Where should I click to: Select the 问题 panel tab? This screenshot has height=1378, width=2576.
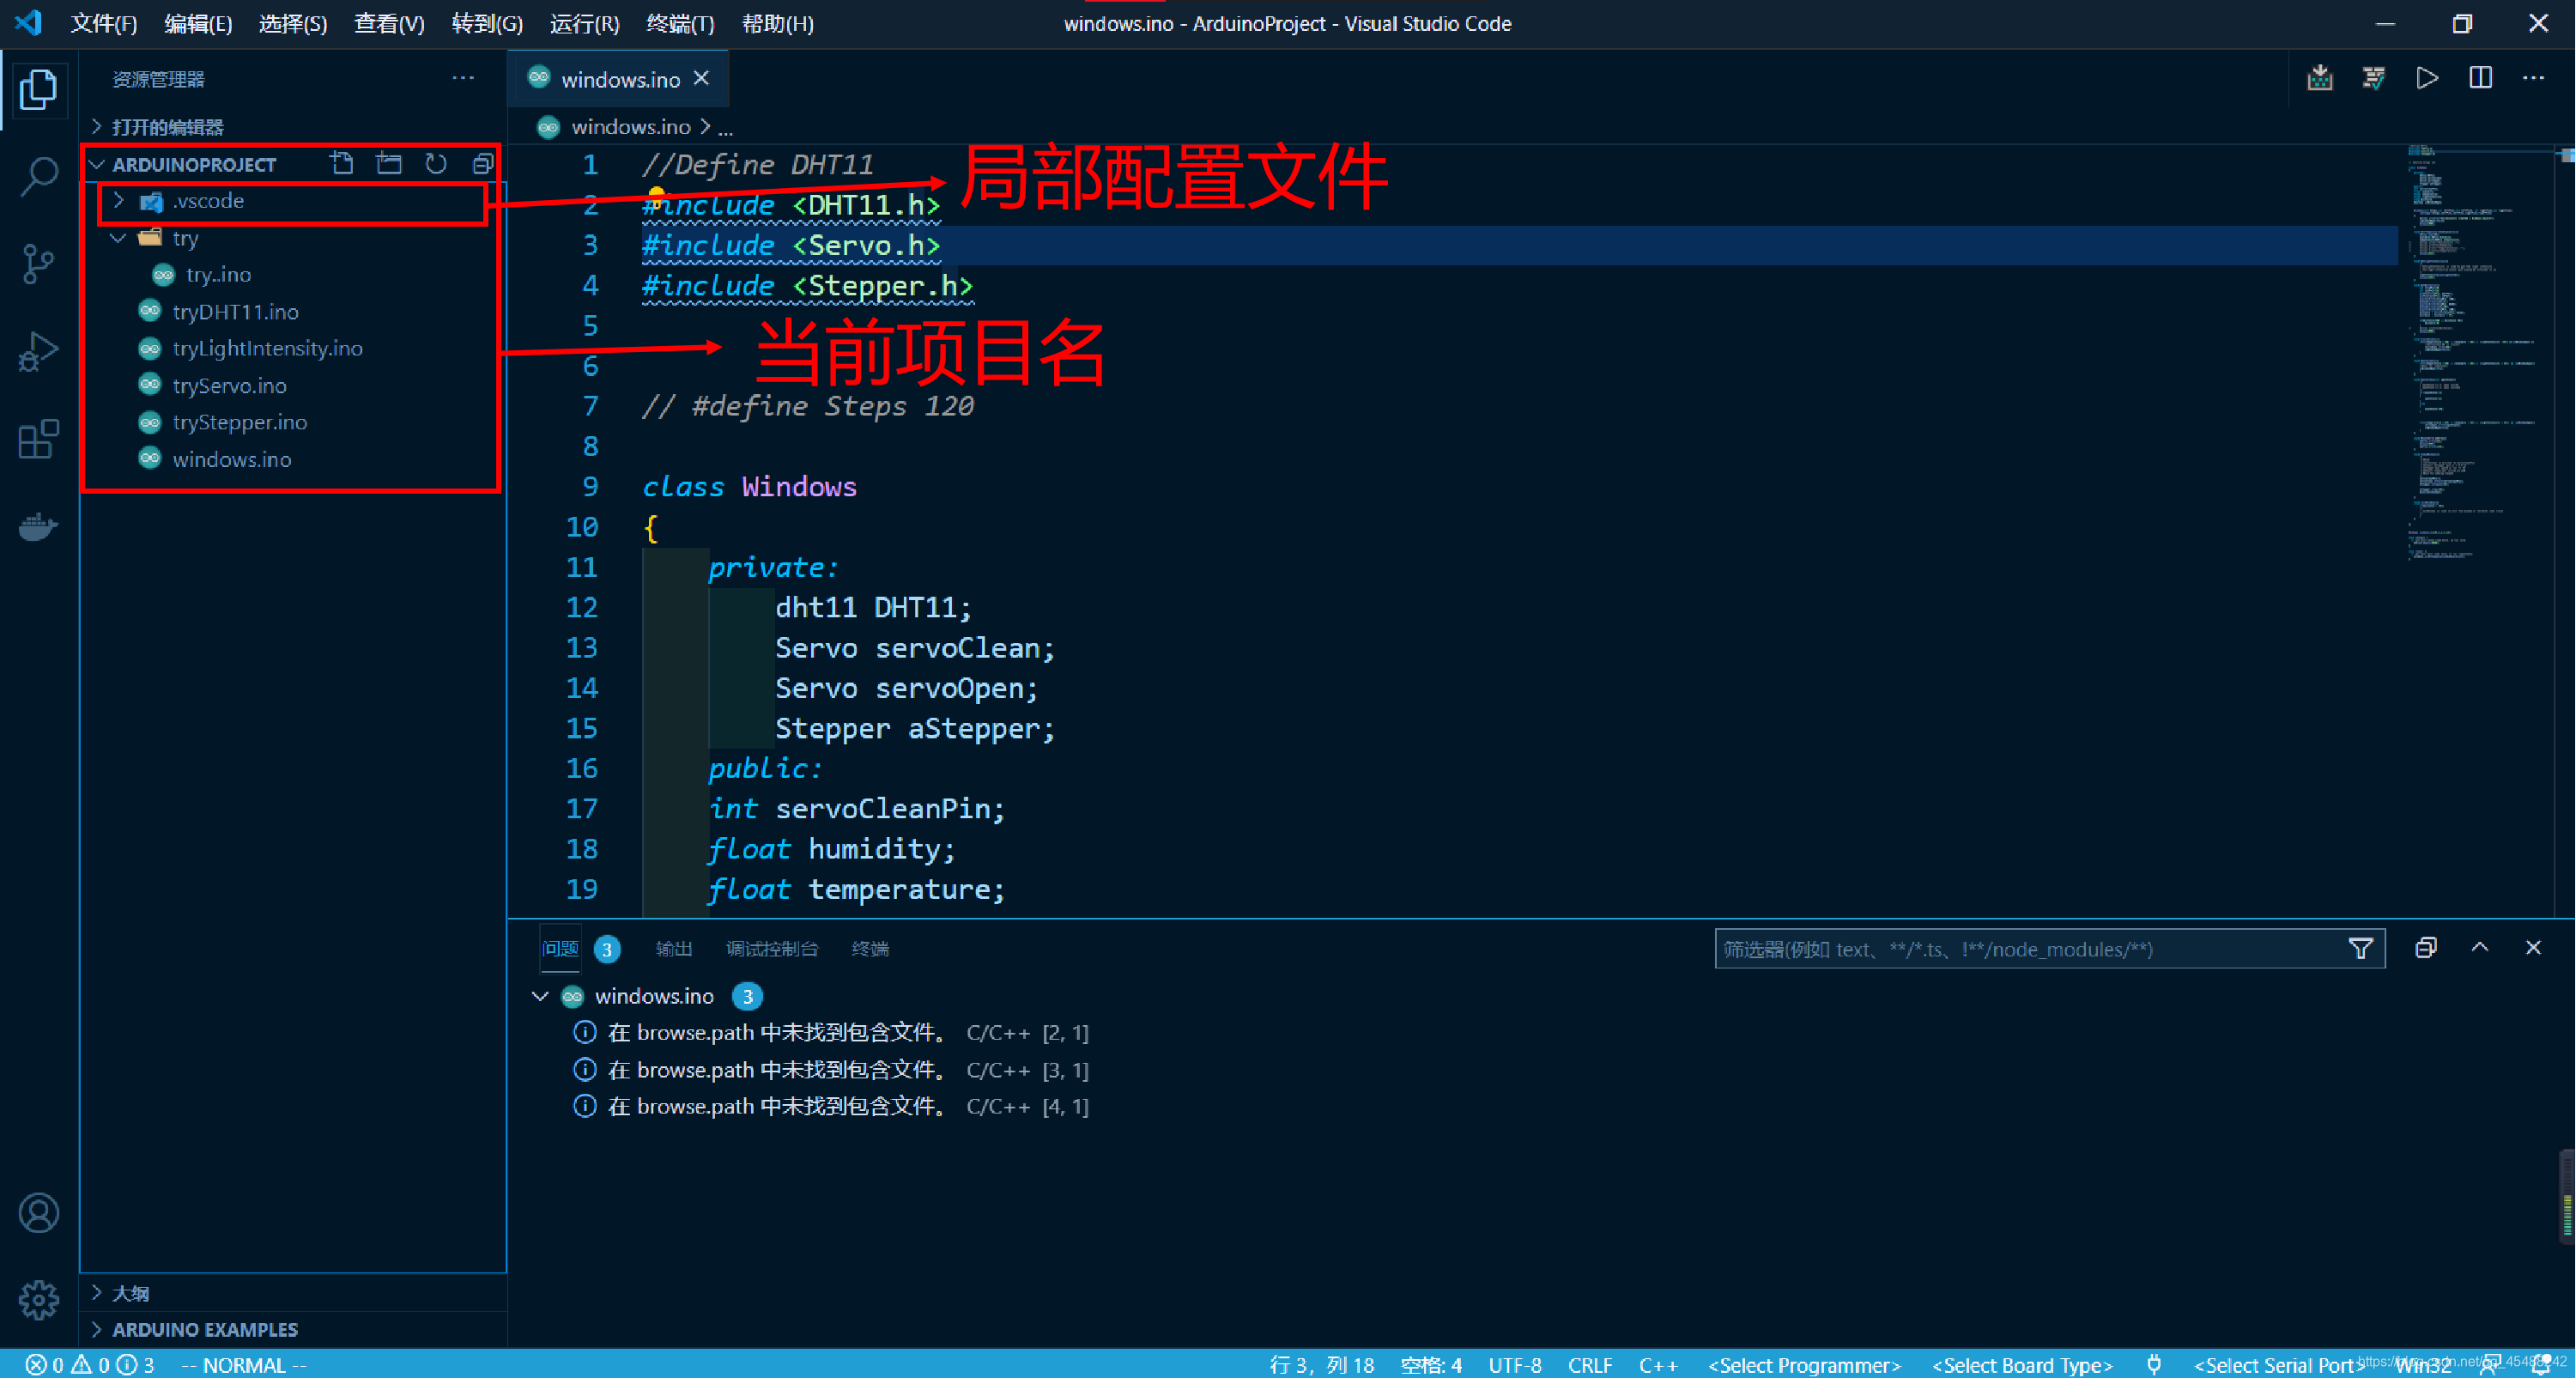[x=561, y=949]
